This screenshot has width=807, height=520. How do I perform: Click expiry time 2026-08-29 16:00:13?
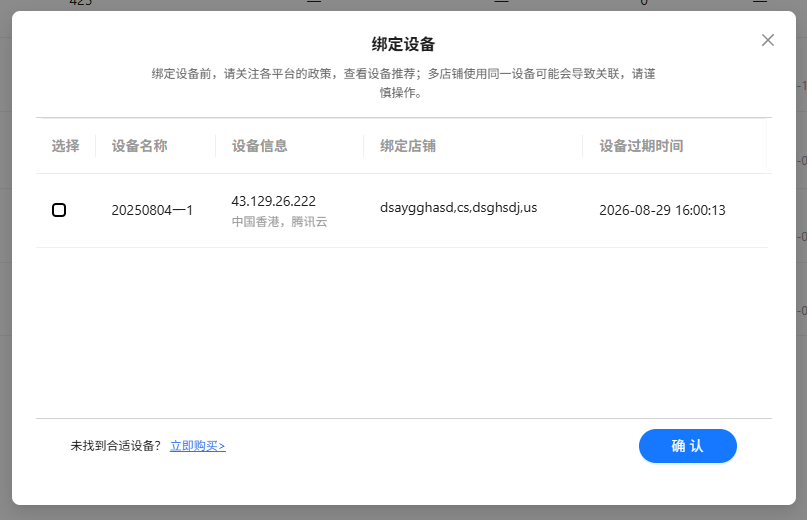(x=662, y=210)
